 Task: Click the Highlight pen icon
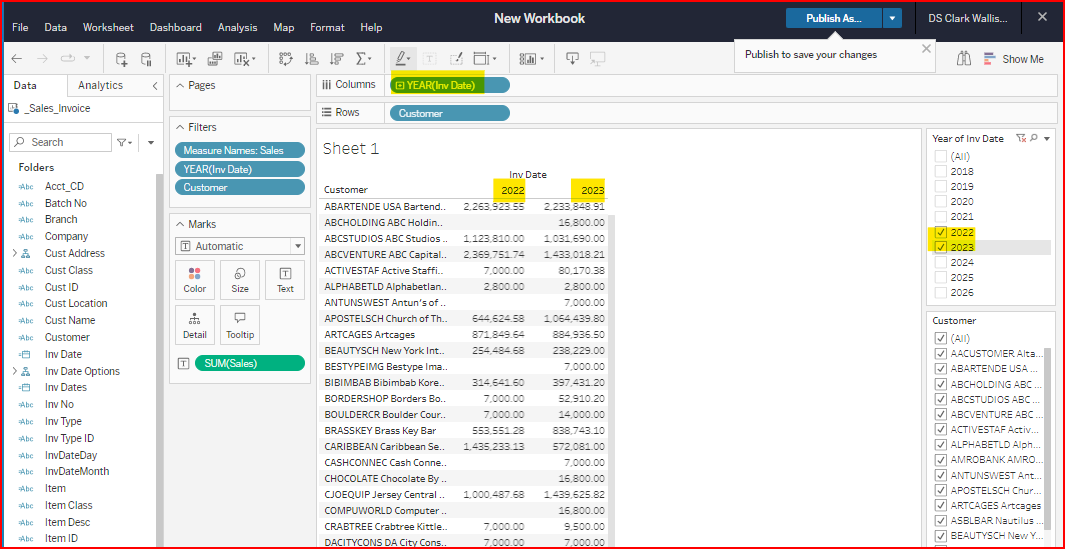[401, 59]
